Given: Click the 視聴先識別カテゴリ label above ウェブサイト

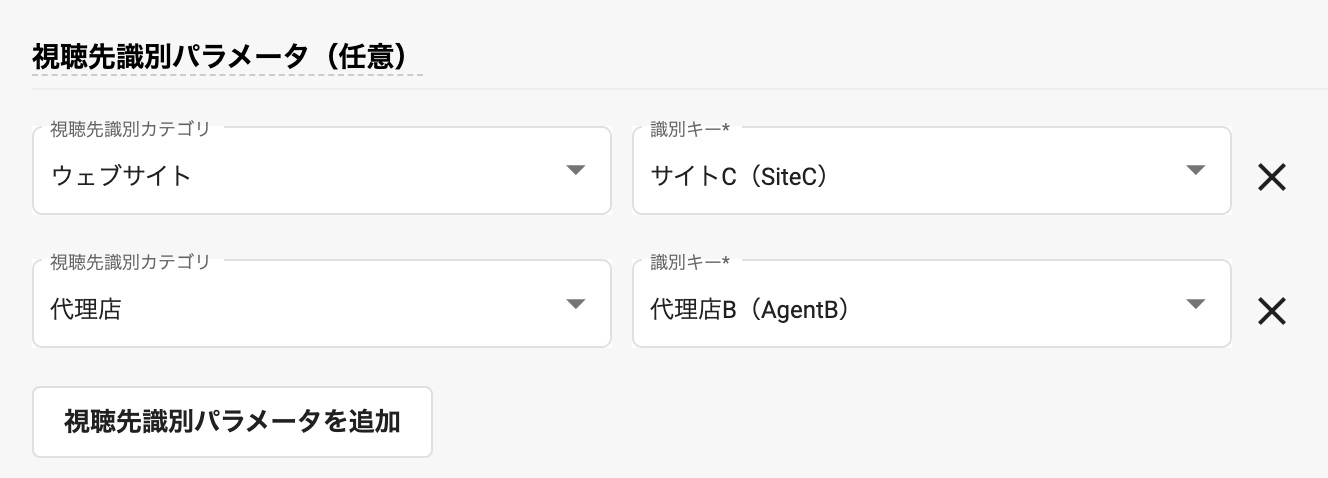Looking at the screenshot, I should tap(130, 128).
